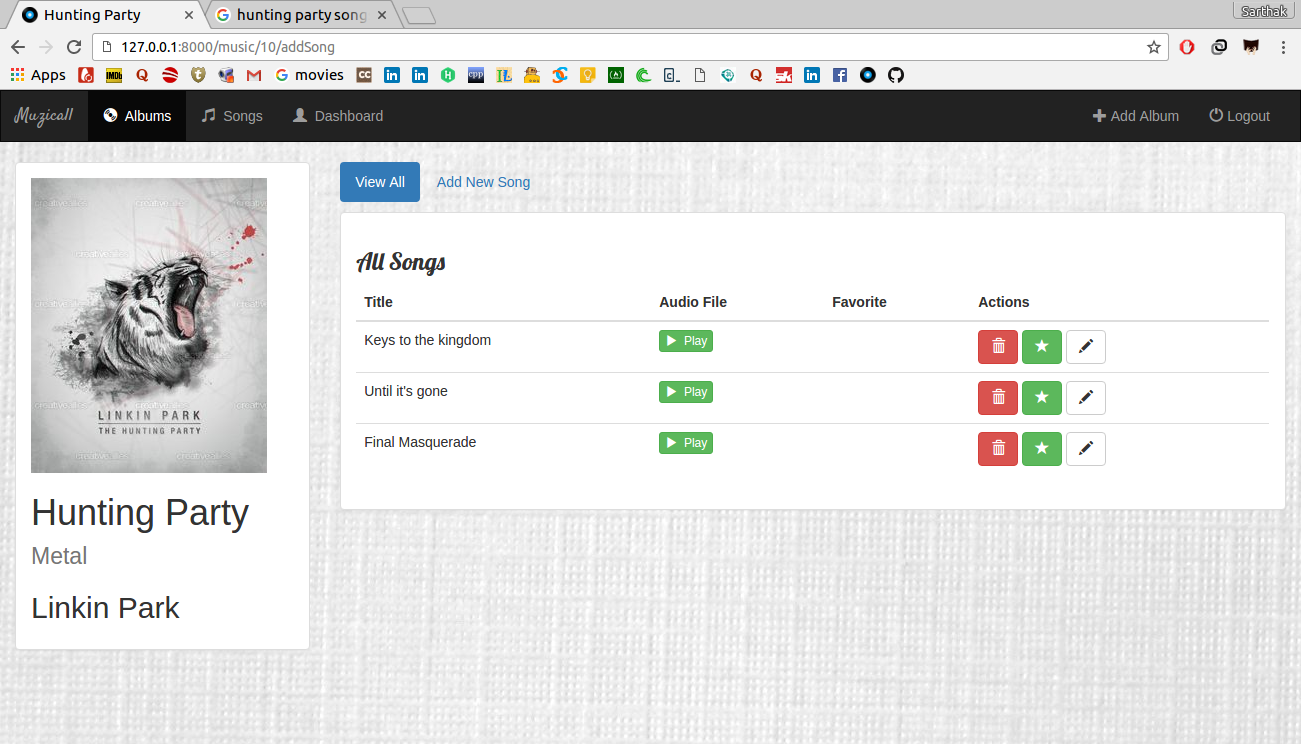The width and height of the screenshot is (1301, 744).
Task: Click the Keys to the kingdom title
Action: [x=428, y=340]
